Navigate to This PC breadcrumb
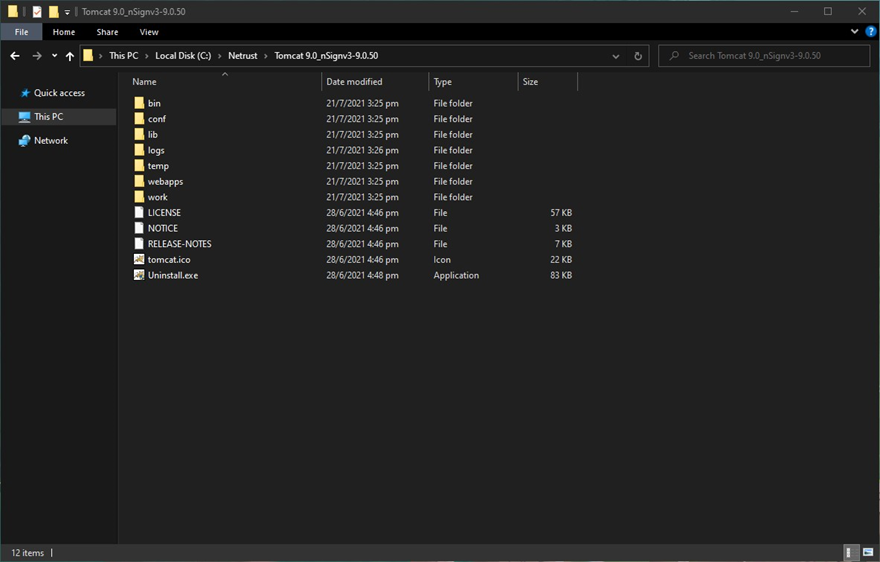Image resolution: width=880 pixels, height=562 pixels. tap(123, 56)
